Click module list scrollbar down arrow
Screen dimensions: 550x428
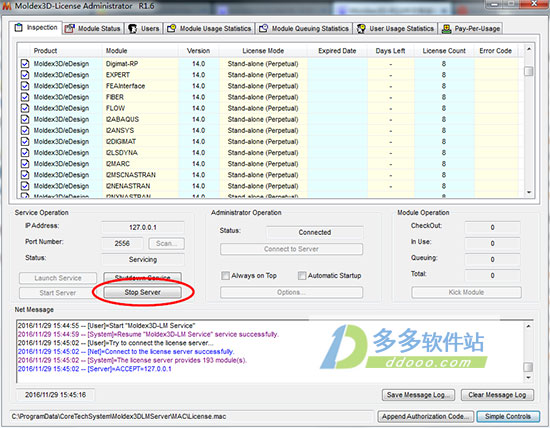529,193
